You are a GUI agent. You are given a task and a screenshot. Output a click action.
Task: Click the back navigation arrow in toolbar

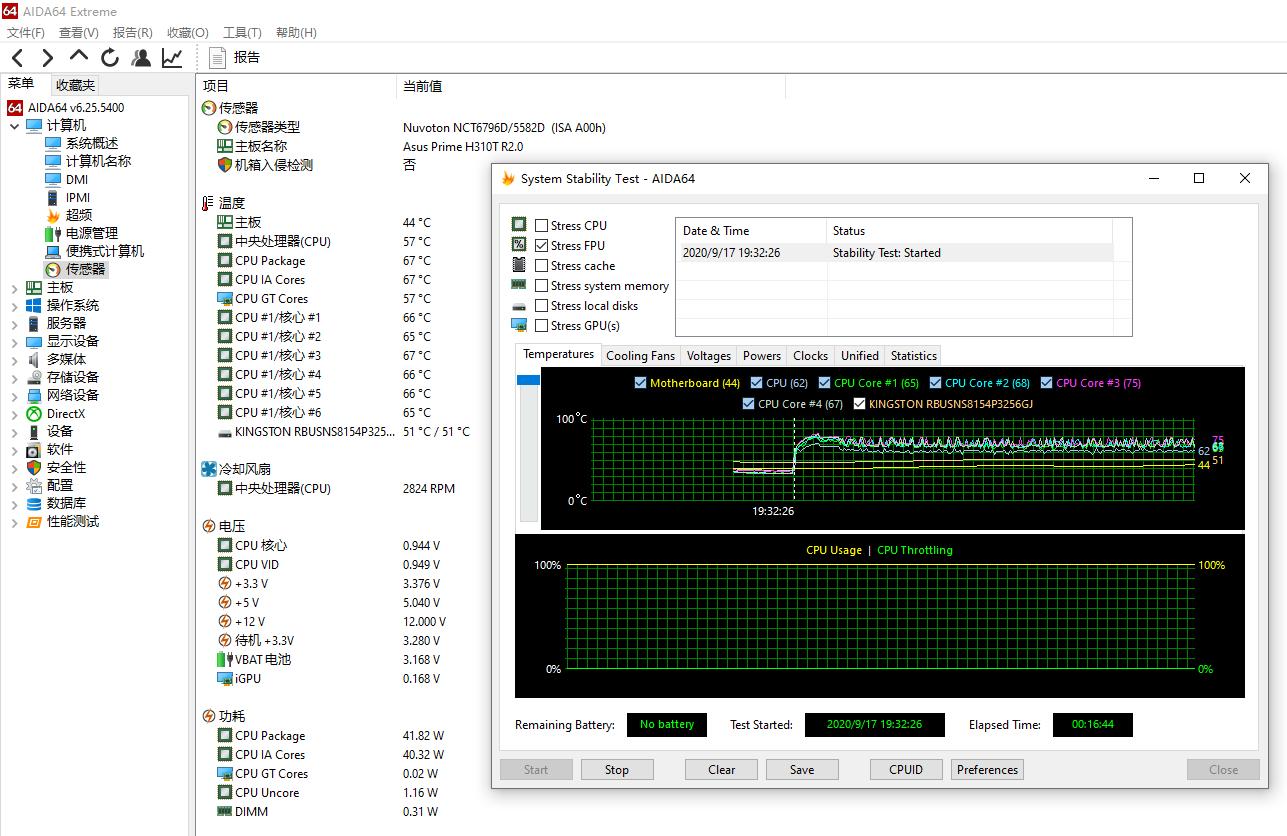18,58
